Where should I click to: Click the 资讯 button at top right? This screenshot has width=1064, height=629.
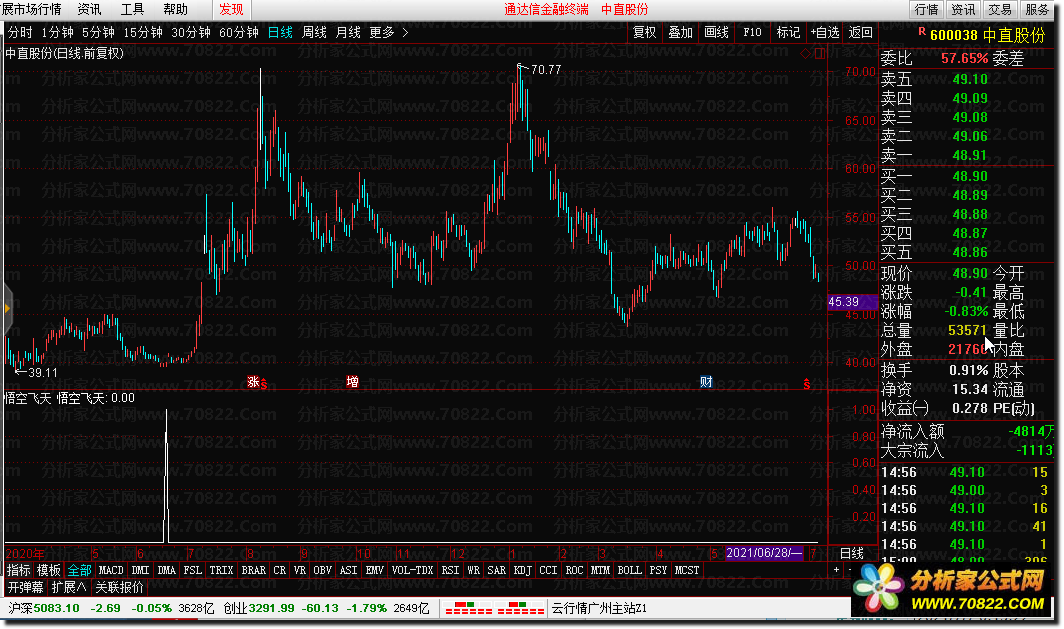963,9
